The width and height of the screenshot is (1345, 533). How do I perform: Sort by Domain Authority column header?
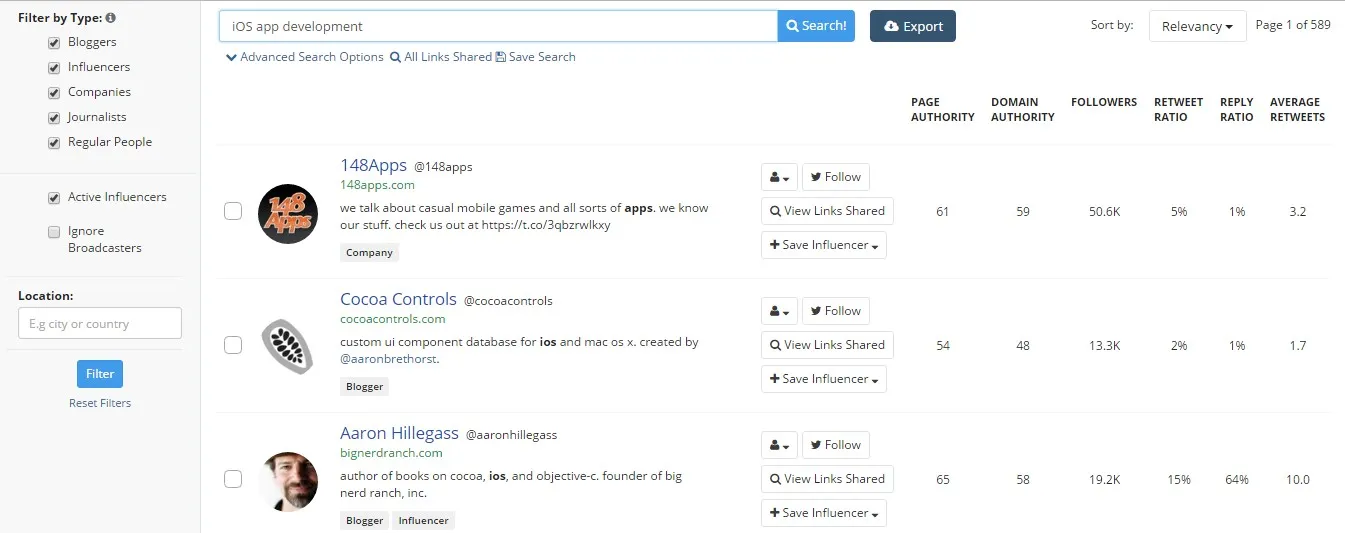pos(1022,110)
